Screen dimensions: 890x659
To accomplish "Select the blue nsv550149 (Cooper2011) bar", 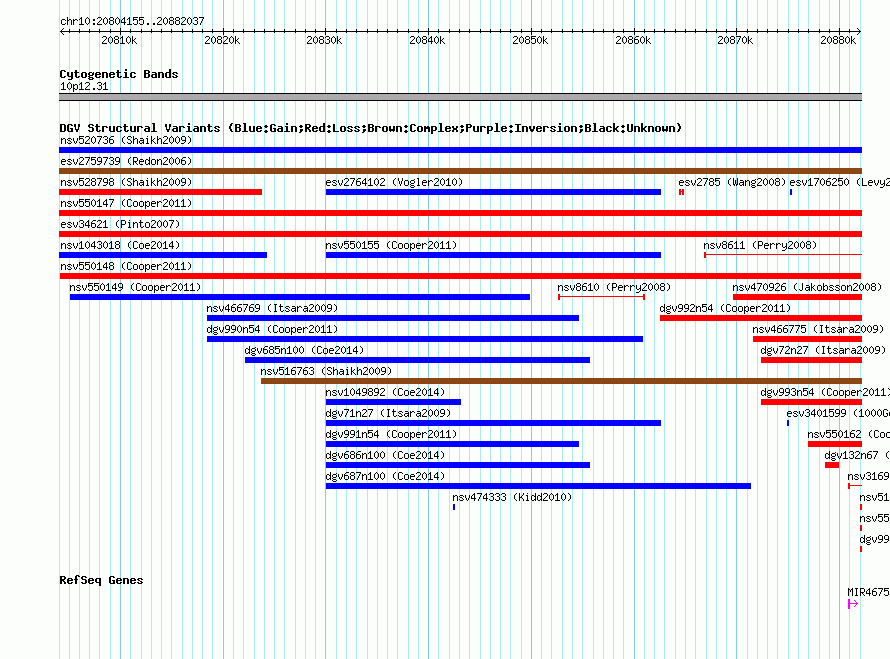I will coord(300,297).
